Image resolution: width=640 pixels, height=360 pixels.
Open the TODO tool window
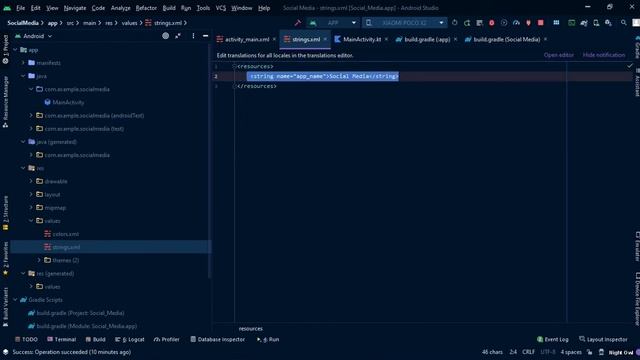(26, 339)
